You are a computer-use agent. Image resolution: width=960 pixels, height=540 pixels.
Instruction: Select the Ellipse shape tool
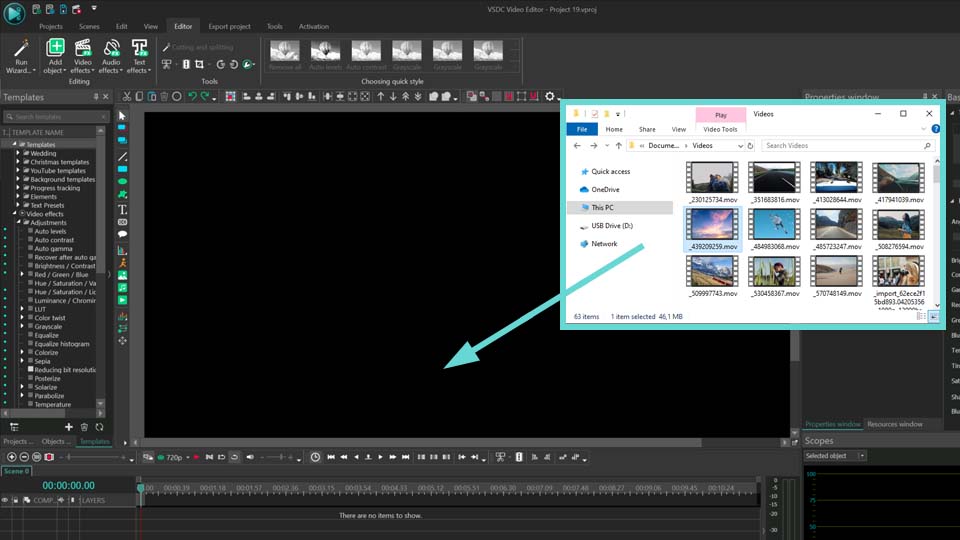[122, 181]
